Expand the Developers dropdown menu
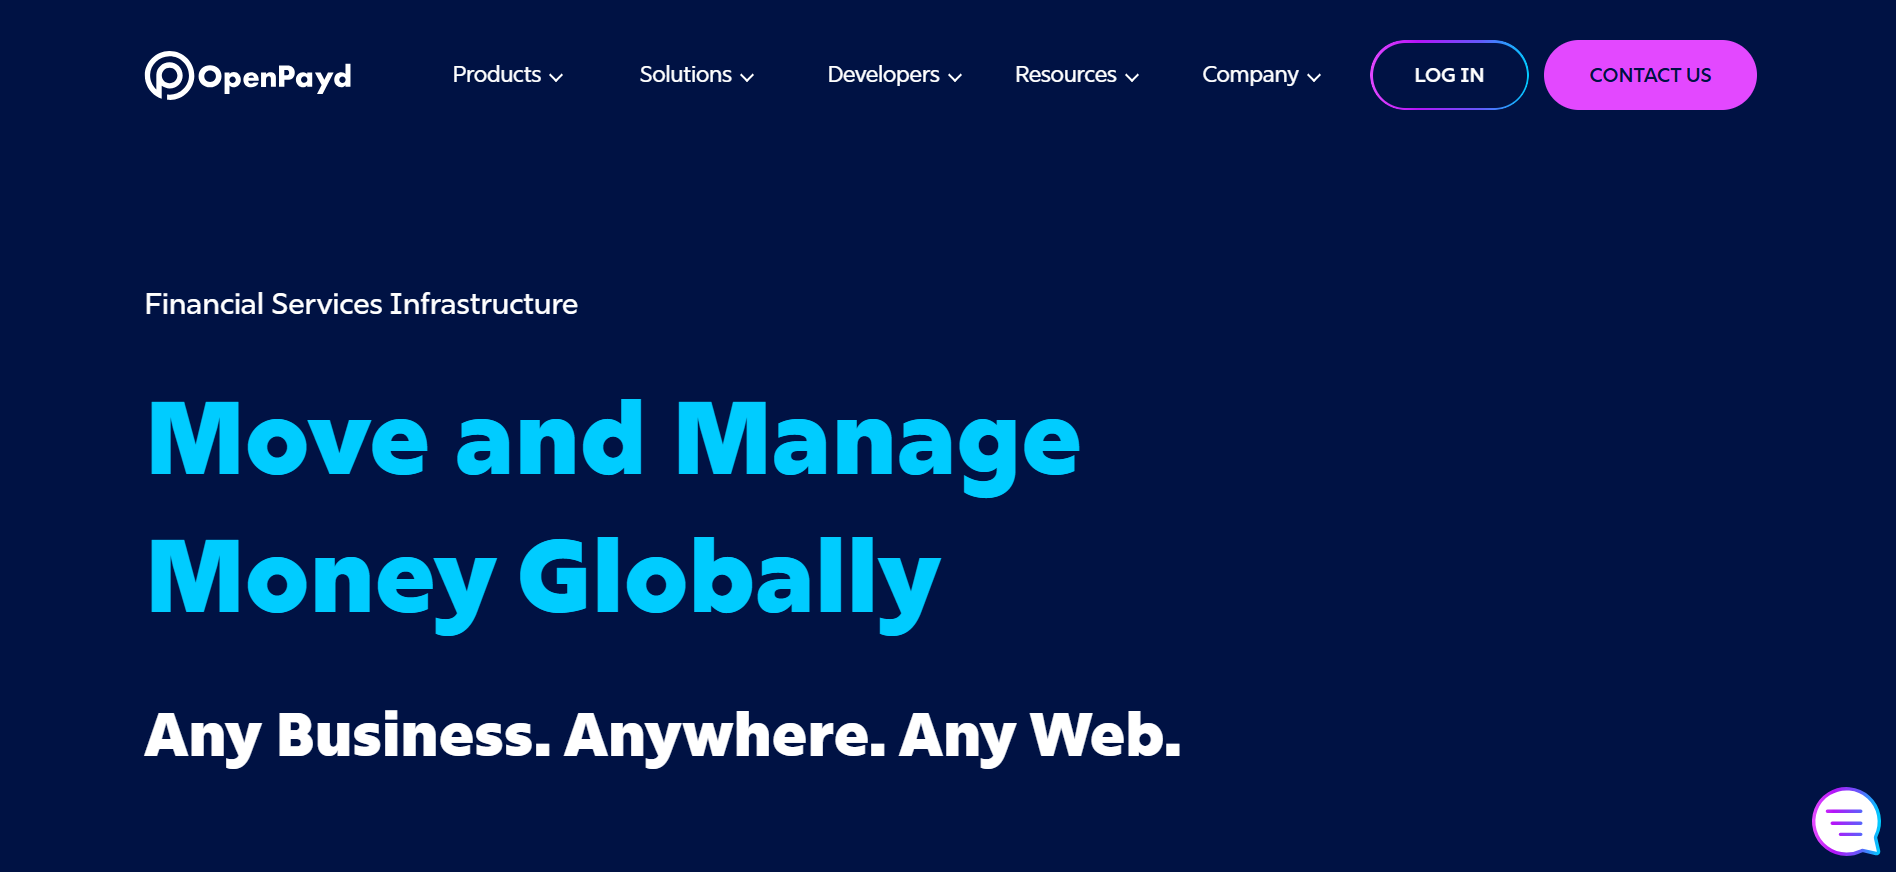 click(895, 75)
